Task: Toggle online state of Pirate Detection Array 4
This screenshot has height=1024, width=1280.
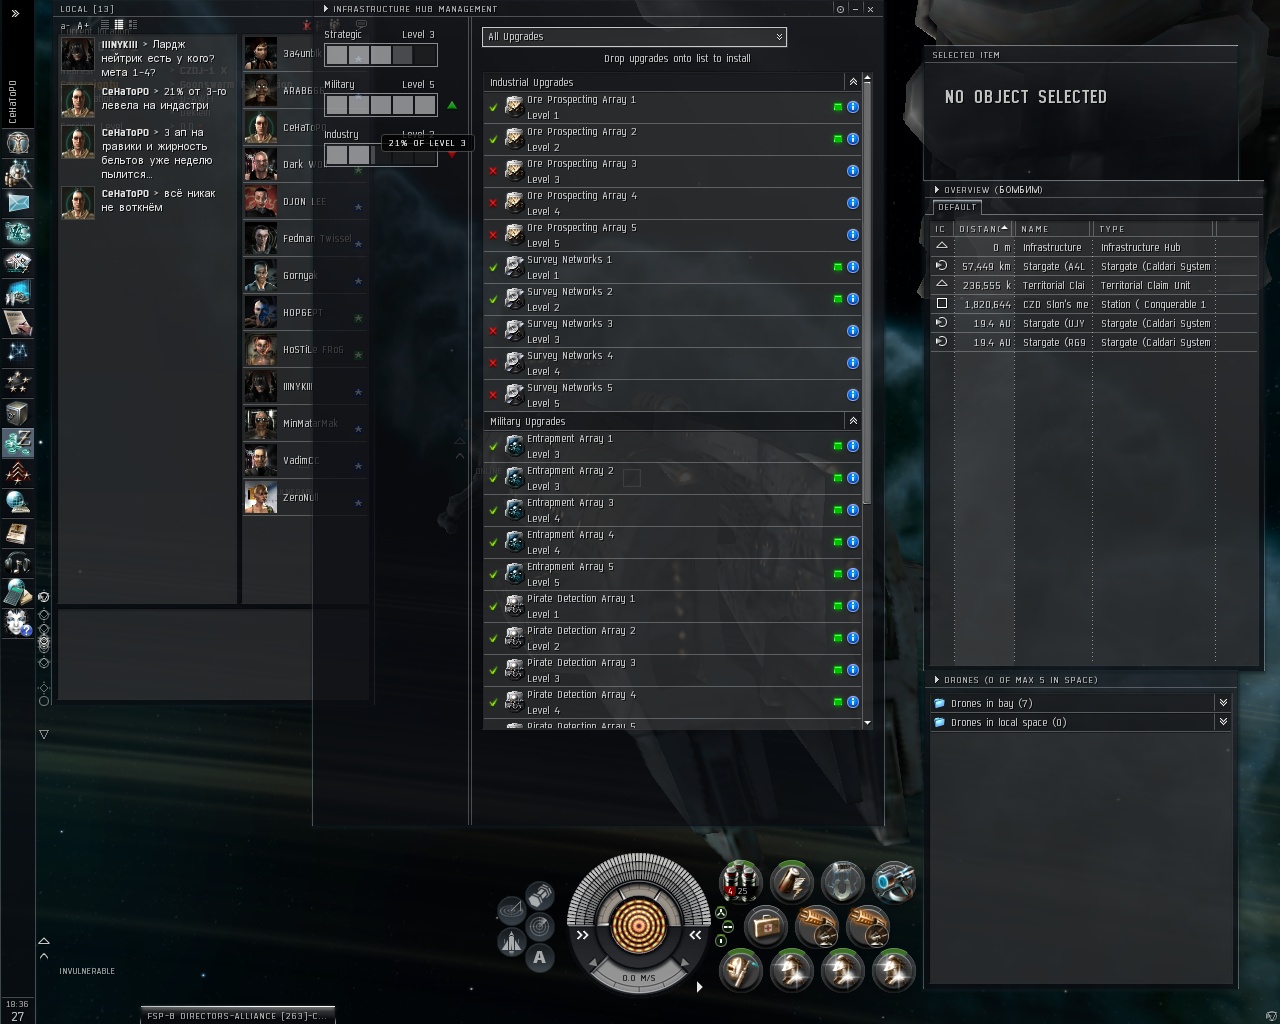Action: click(838, 702)
